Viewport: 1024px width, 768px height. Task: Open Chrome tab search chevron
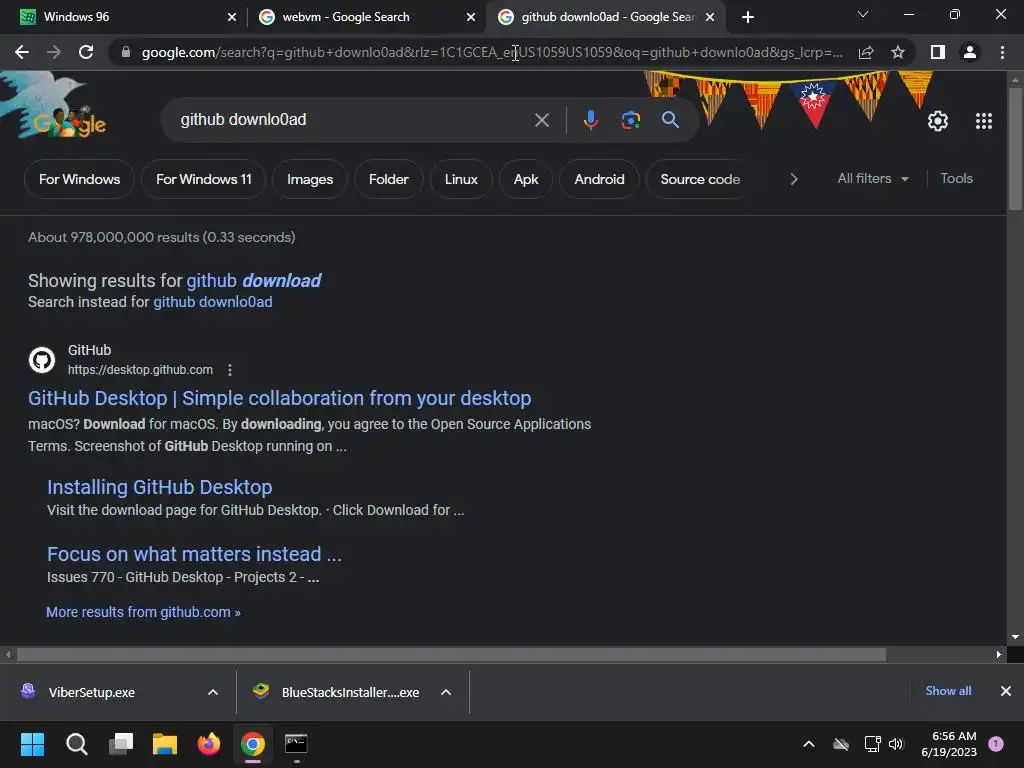[x=863, y=14]
